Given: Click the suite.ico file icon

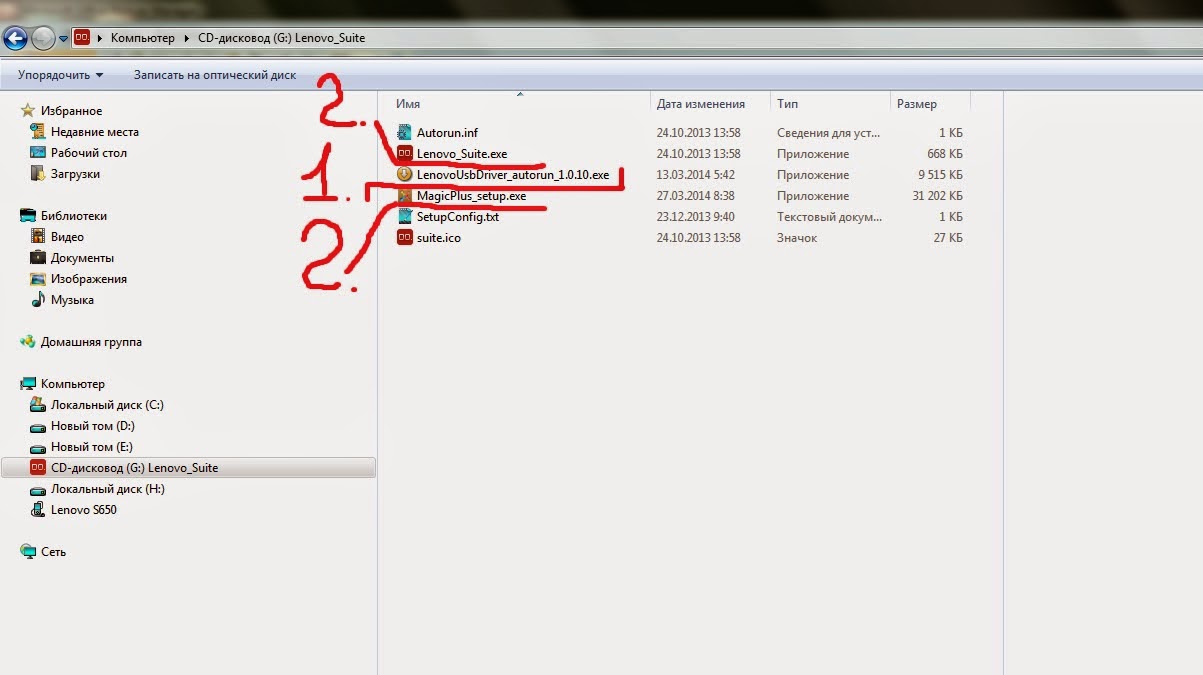Looking at the screenshot, I should coord(405,238).
